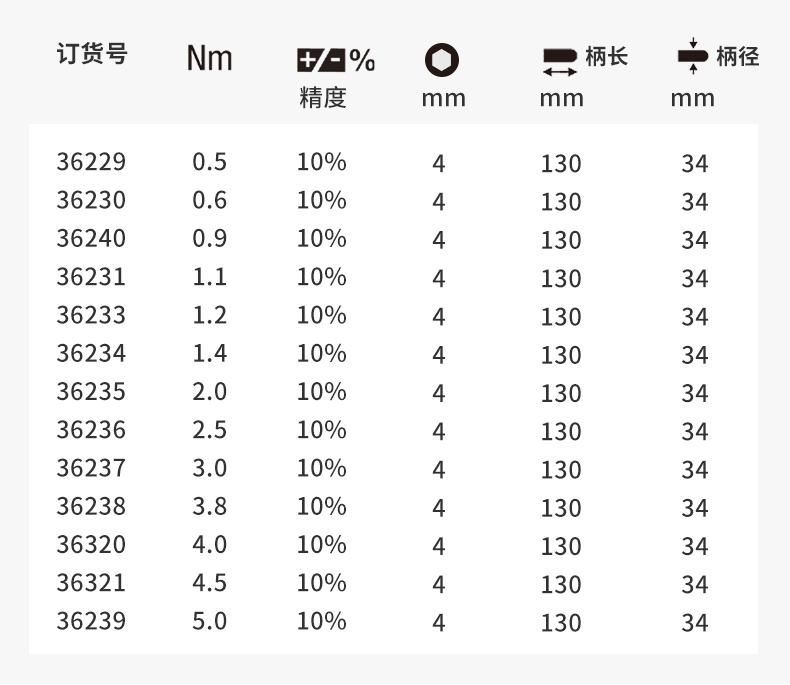Select the Nm column header
The height and width of the screenshot is (685, 790).
coord(209,58)
